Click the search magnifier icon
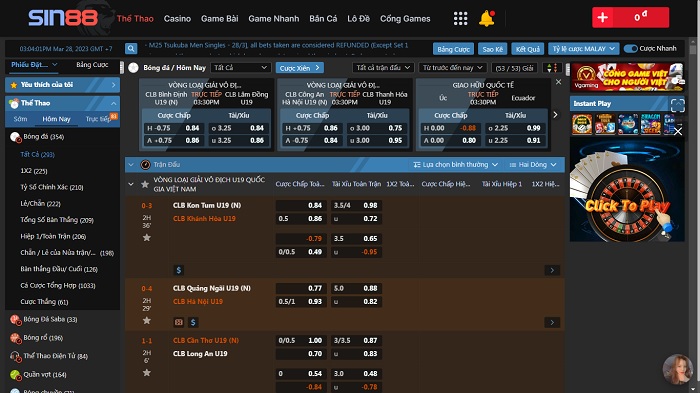Screen dimensions: 700x393 pos(131,48)
